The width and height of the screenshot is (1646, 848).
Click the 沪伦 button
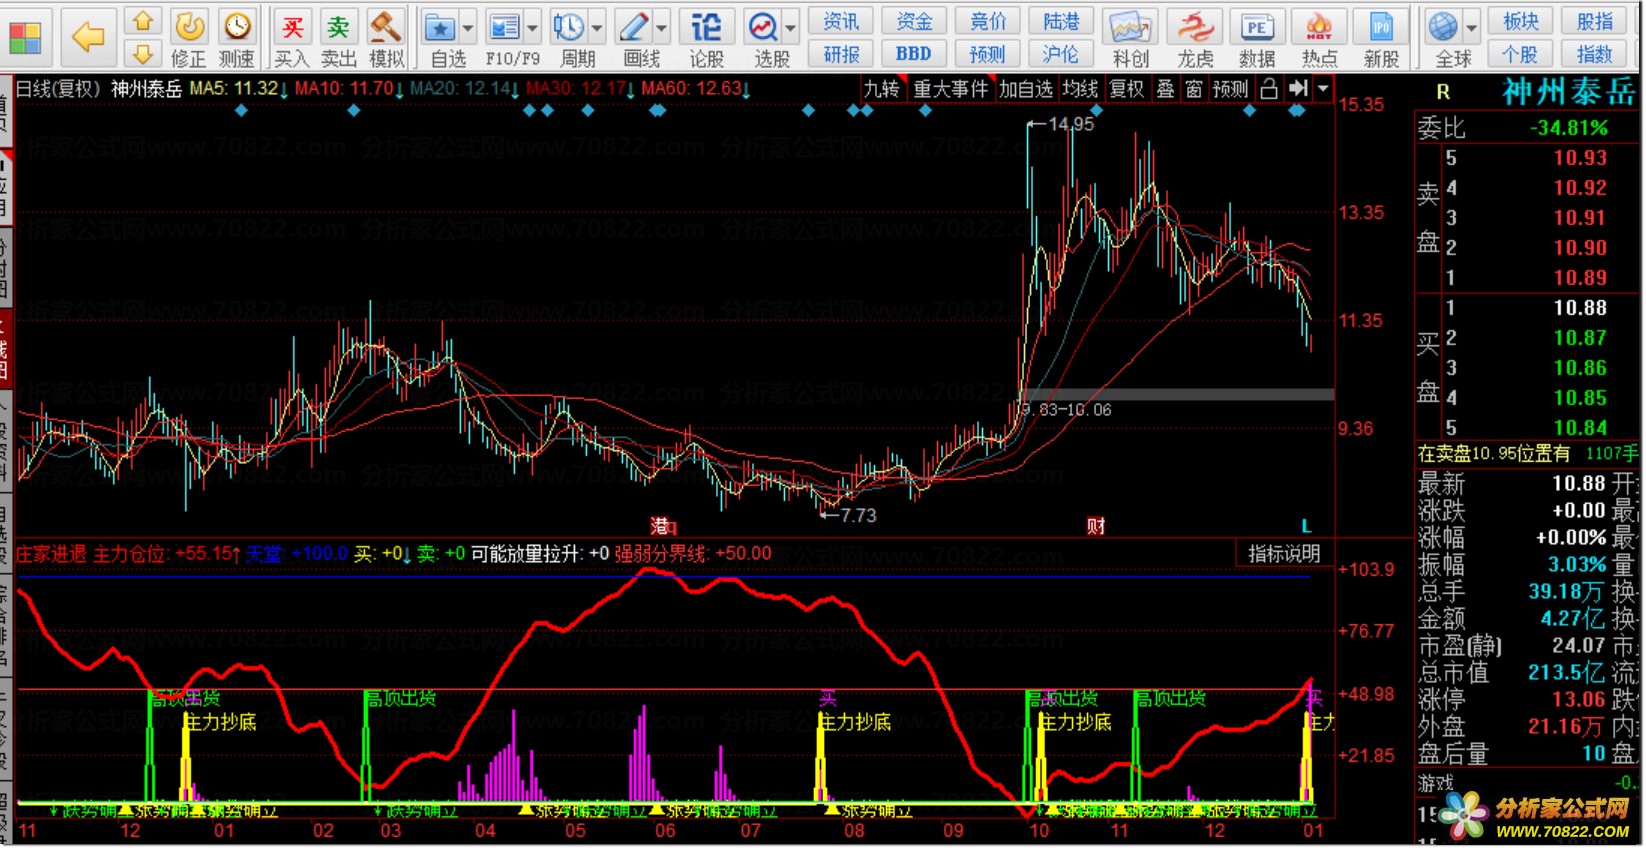click(x=1061, y=54)
